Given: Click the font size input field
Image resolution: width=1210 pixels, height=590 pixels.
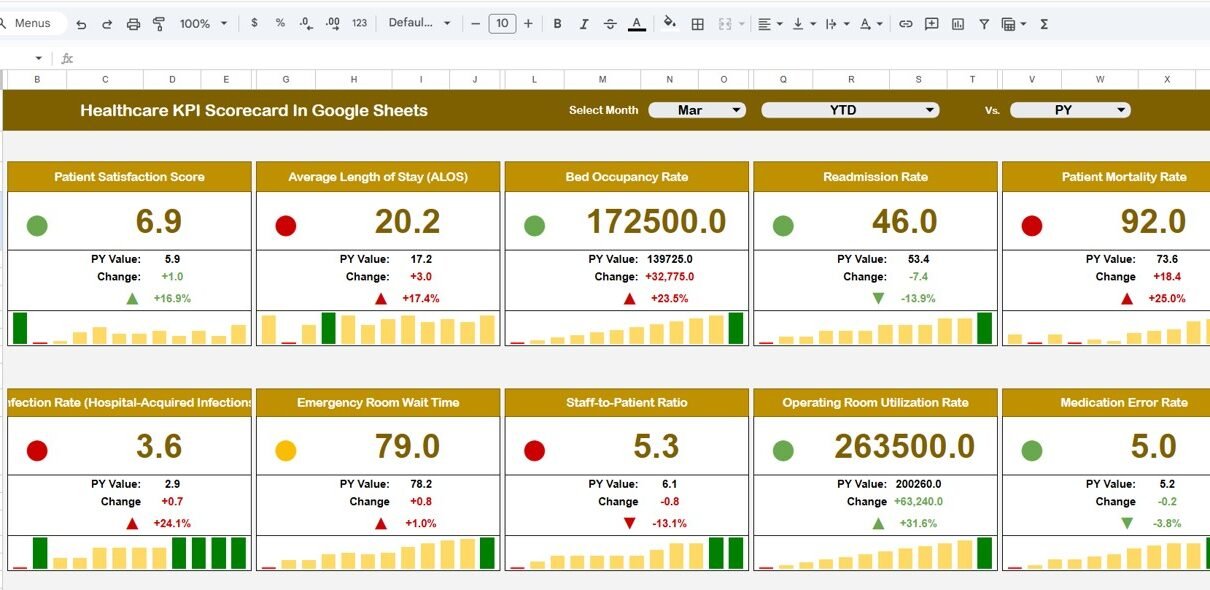Looking at the screenshot, I should pyautogui.click(x=502, y=23).
